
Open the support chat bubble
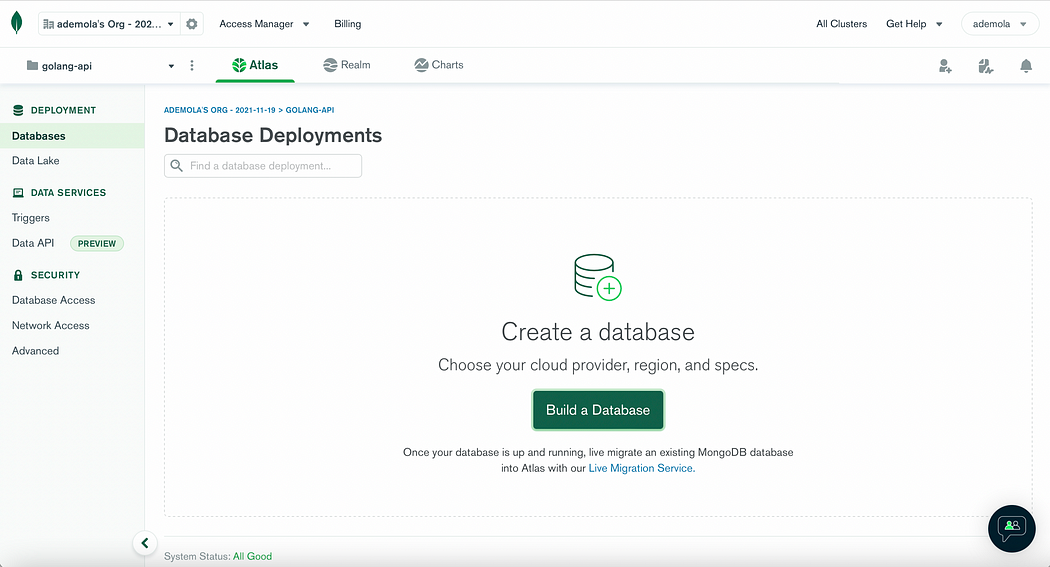coord(1012,529)
